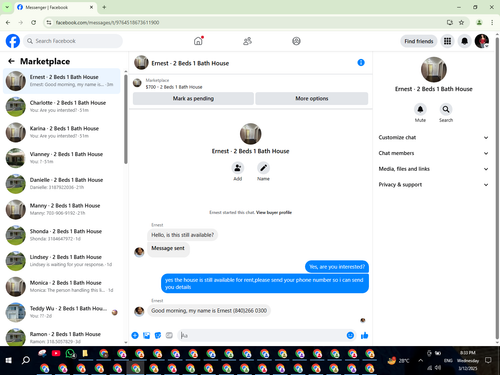This screenshot has height=375, width=500.
Task: Select the Messenger | Facebook browser tab
Action: click(55, 7)
